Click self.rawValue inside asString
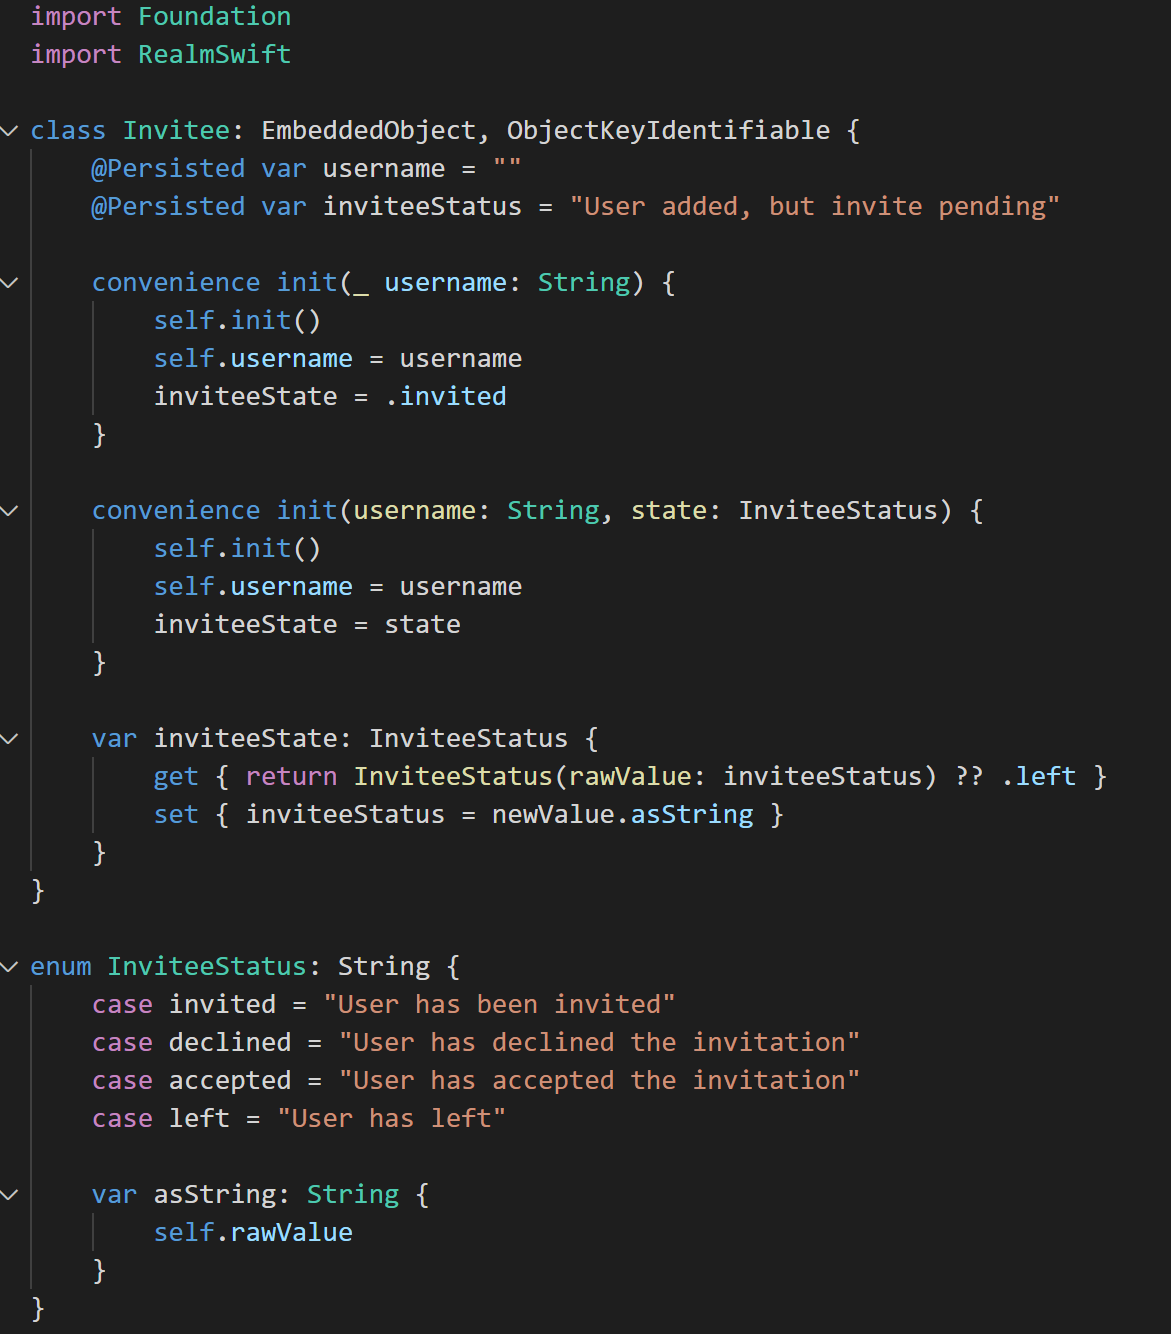 tap(253, 1233)
